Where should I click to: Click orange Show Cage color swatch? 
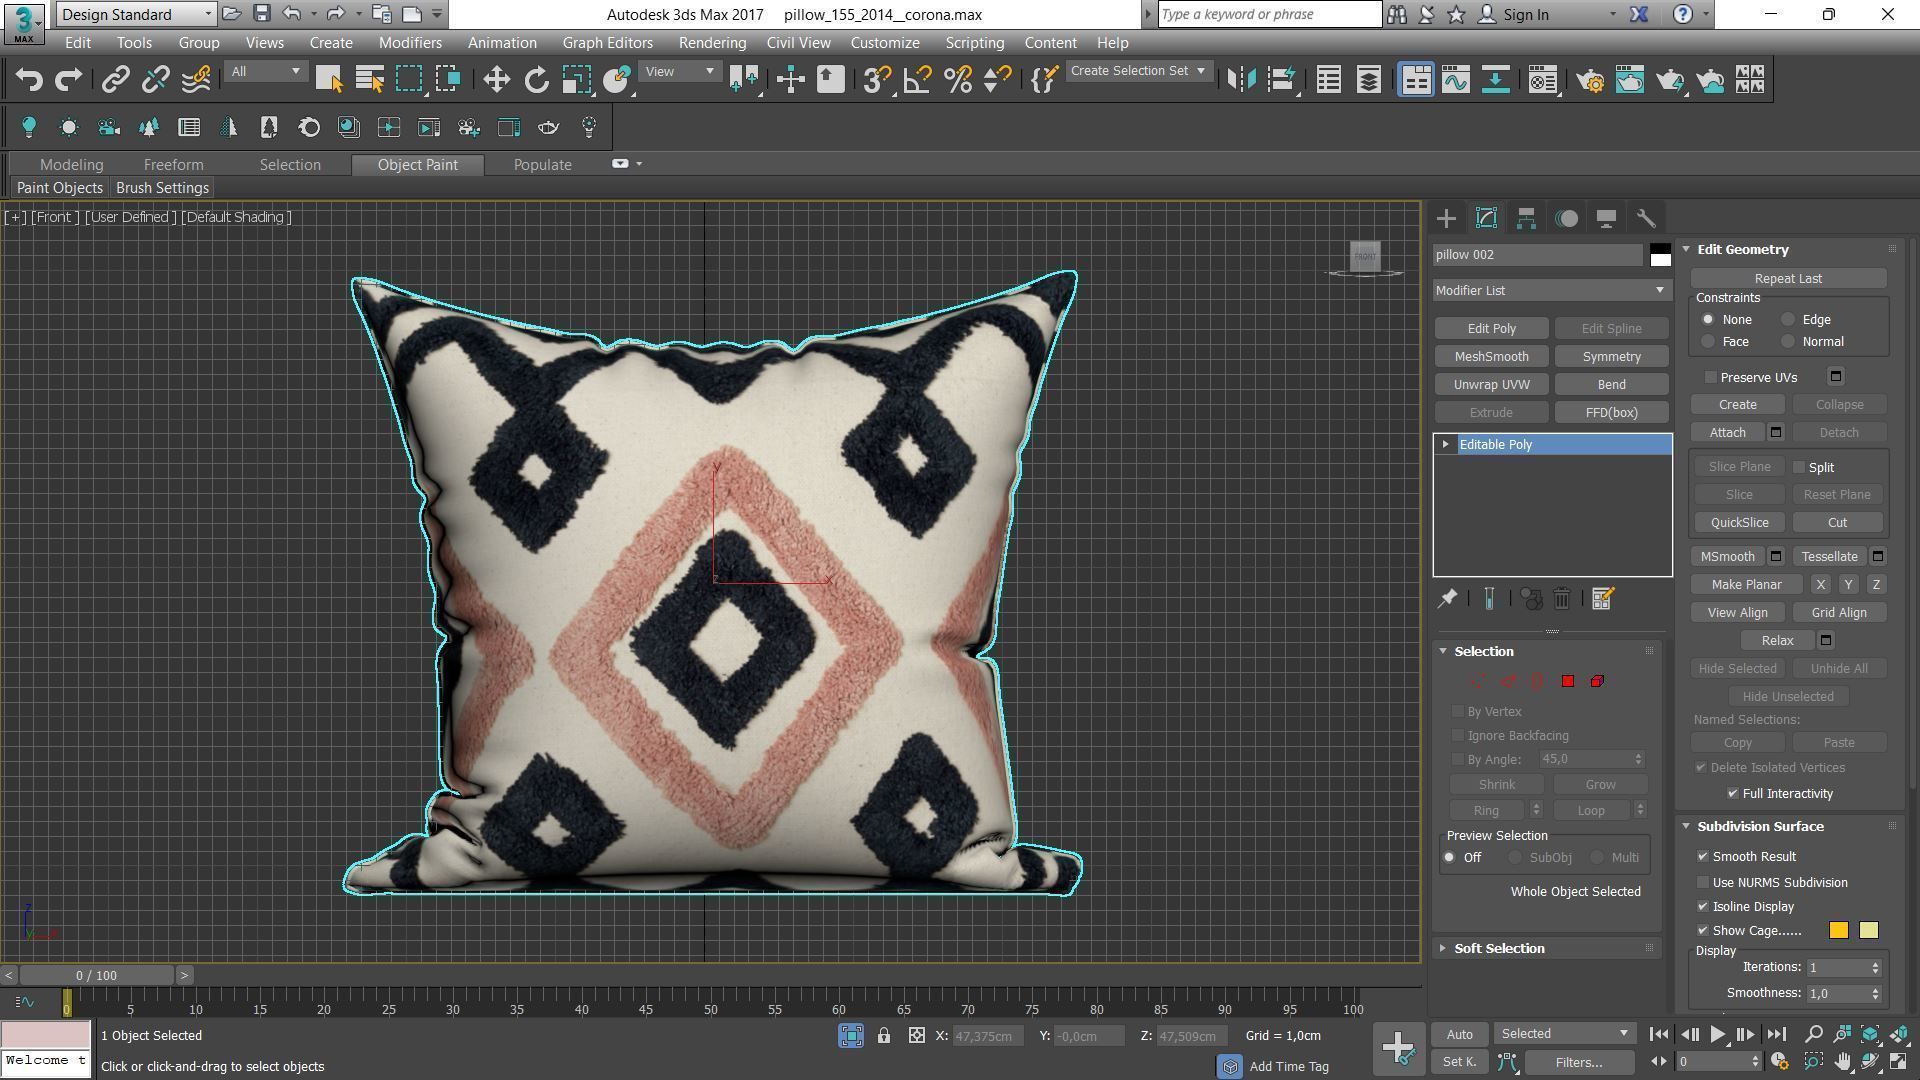[1838, 931]
